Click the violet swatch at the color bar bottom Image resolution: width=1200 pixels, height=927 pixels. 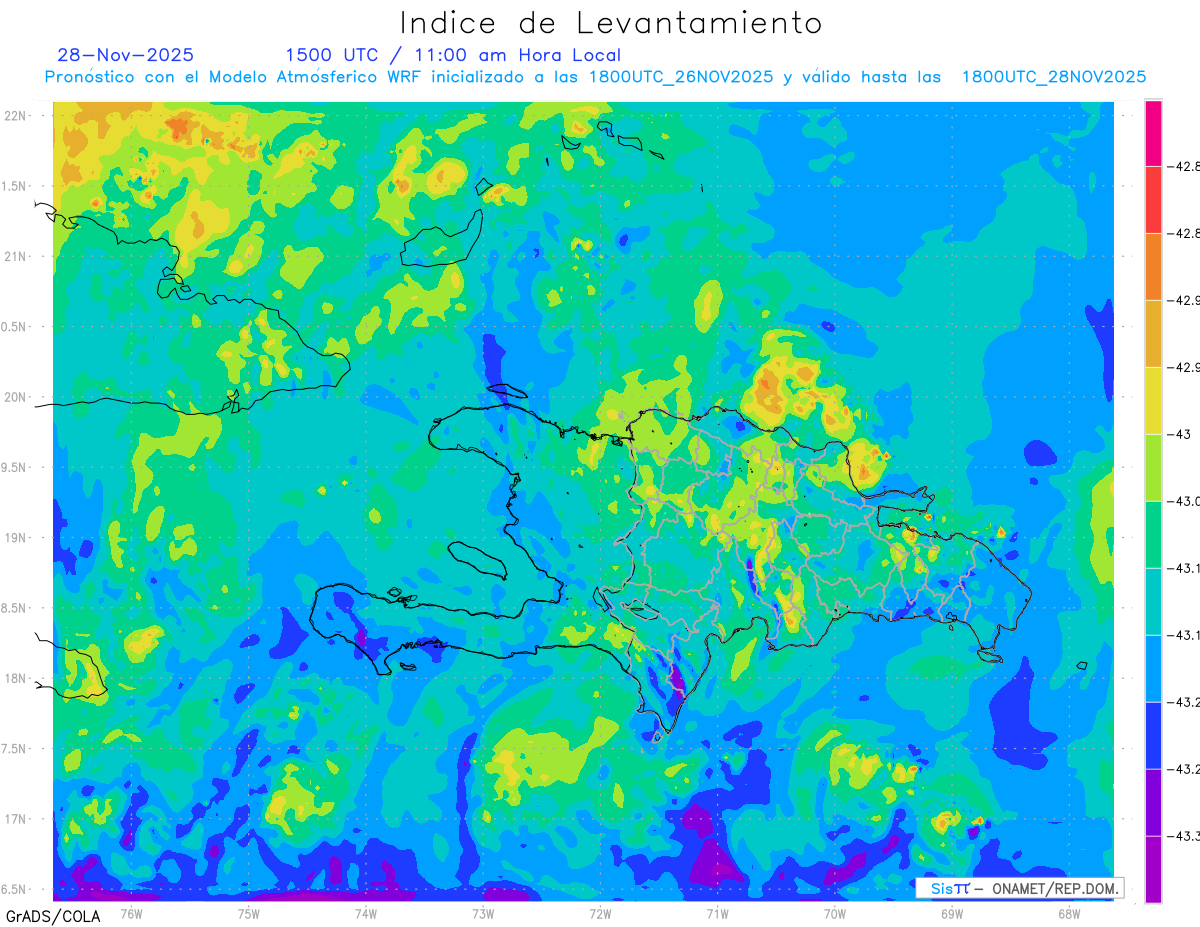[1153, 869]
